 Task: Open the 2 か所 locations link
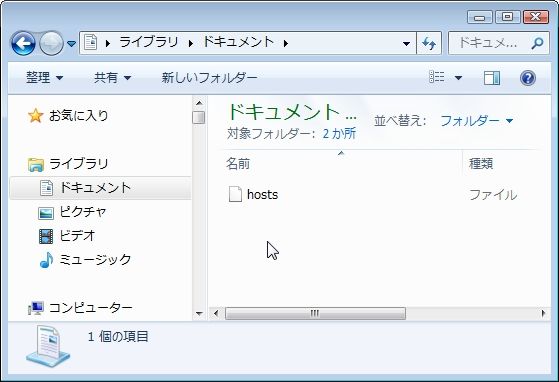[x=339, y=134]
